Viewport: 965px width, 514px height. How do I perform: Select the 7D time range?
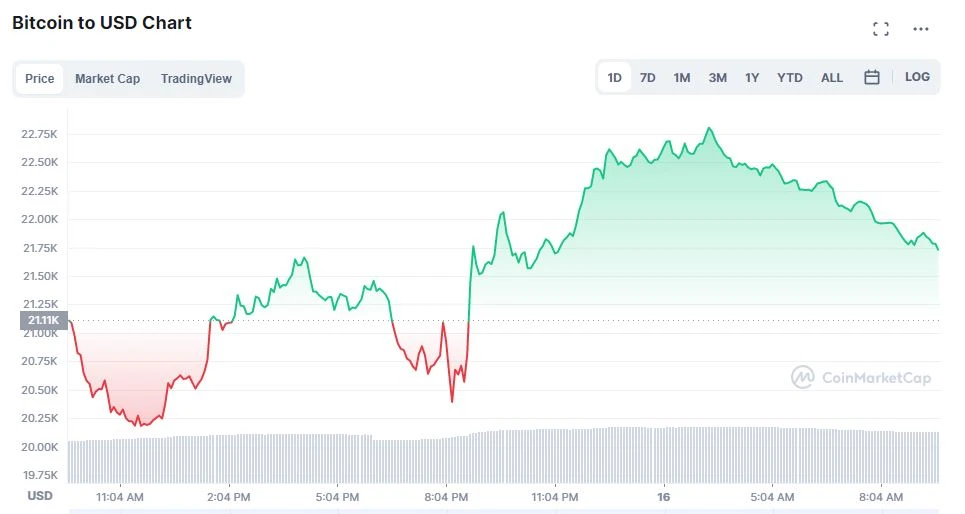click(x=648, y=77)
